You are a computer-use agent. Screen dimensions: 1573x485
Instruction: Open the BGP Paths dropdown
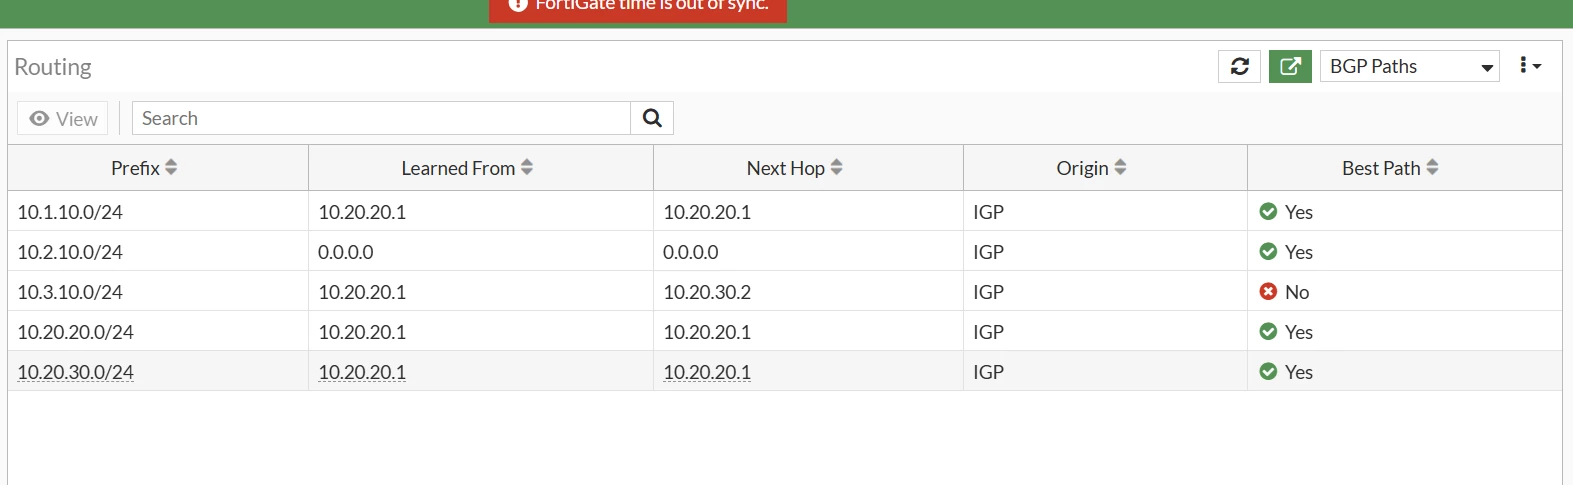point(1410,67)
